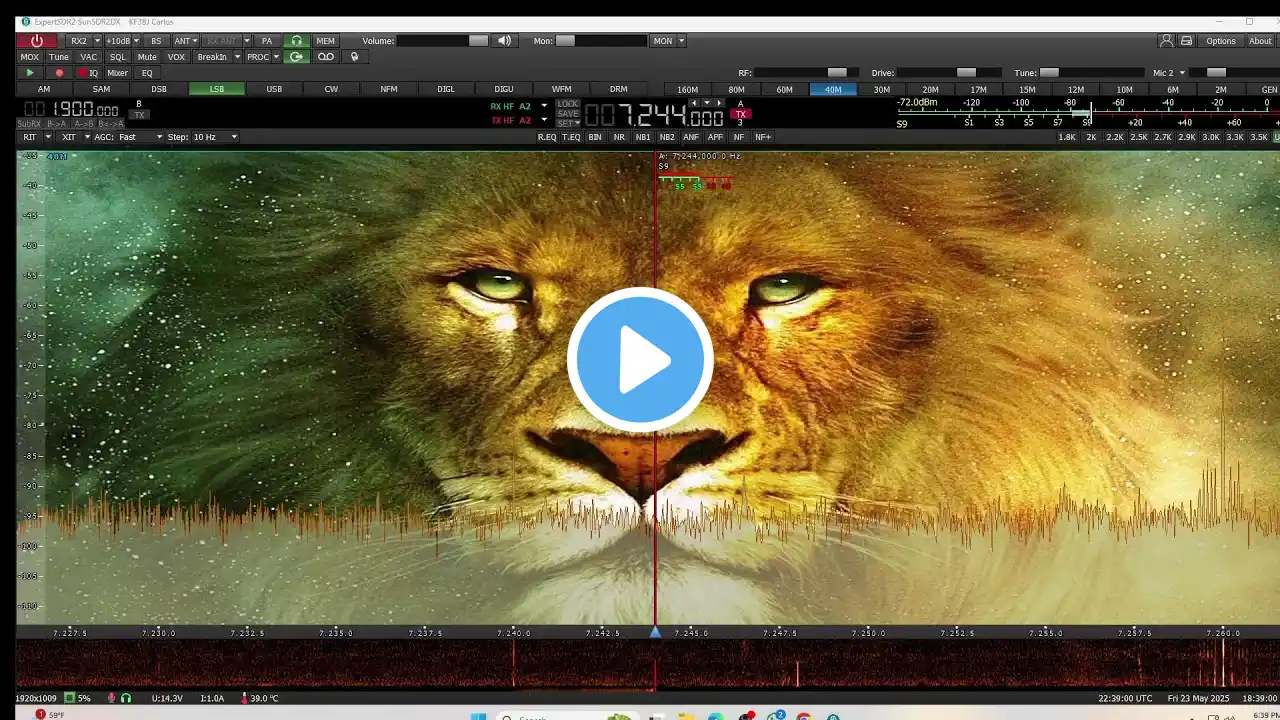Open the user profile icon
This screenshot has width=1280, height=720.
(x=1166, y=41)
